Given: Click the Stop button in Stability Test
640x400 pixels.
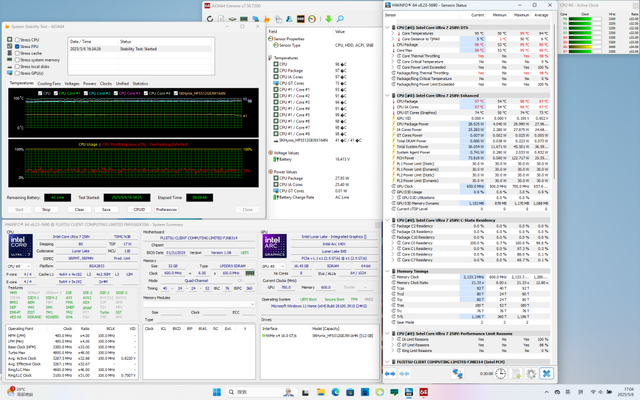Looking at the screenshot, I should coord(46,209).
